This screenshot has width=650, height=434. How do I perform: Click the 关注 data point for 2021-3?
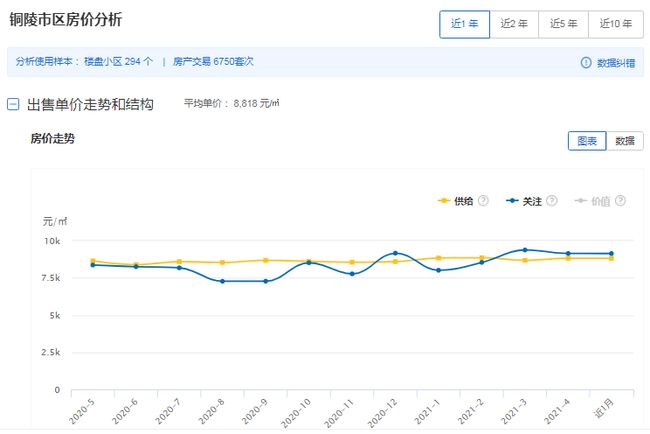(x=525, y=250)
